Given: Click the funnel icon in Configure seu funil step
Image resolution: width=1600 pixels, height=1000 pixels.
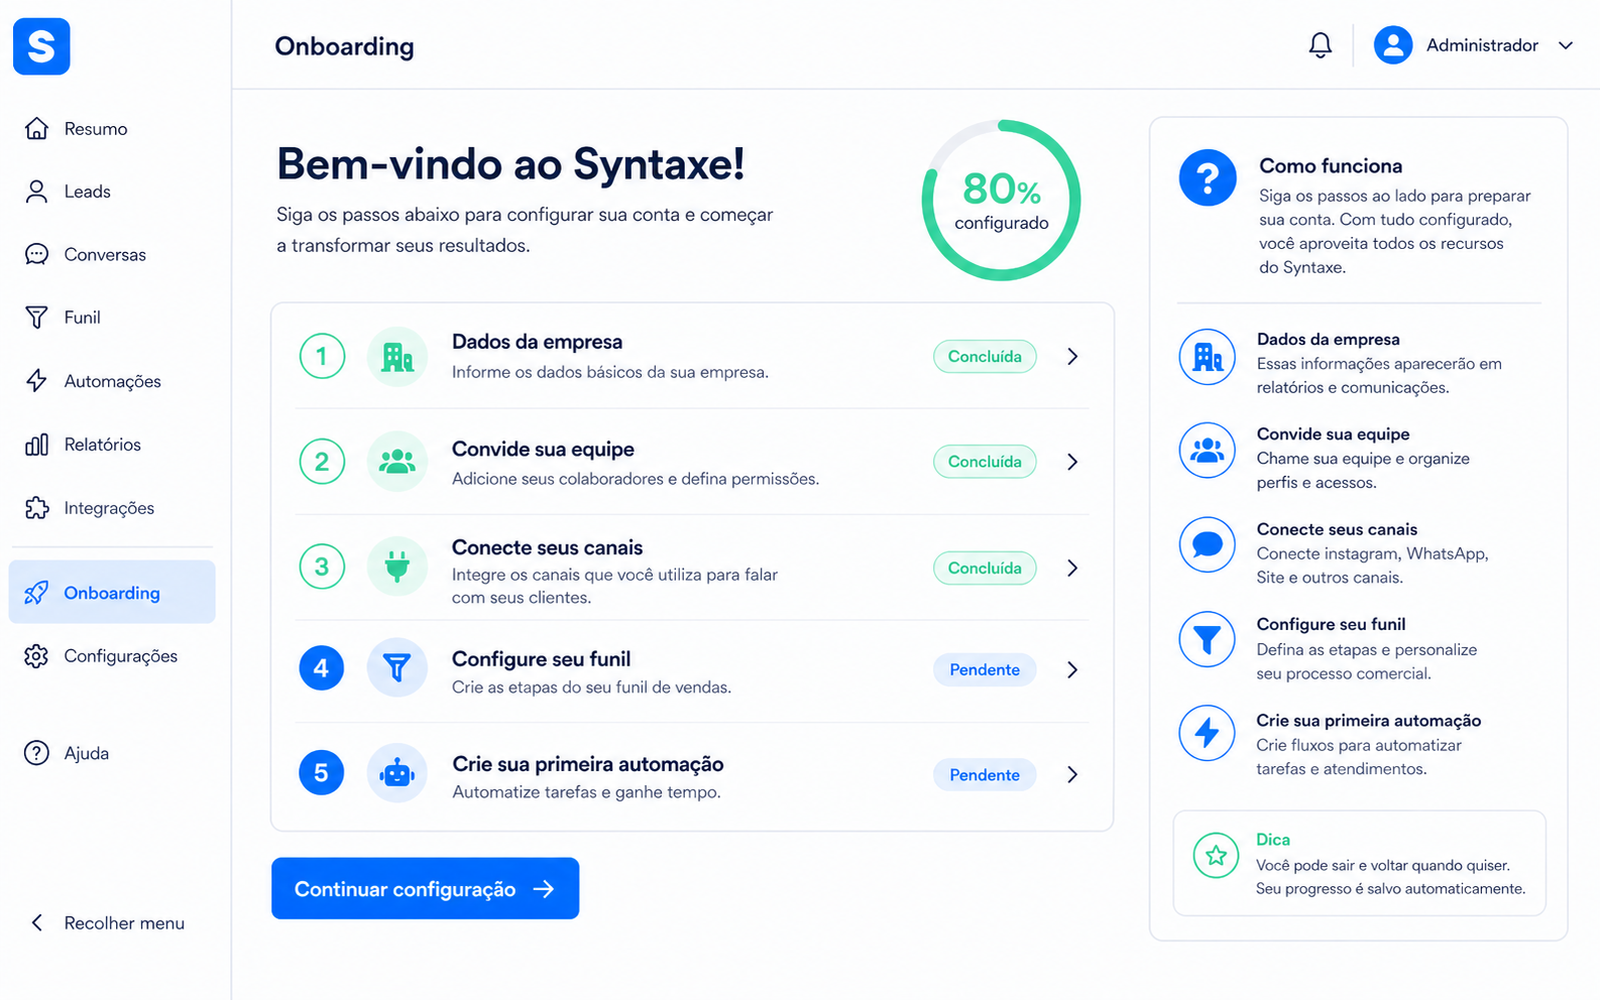Looking at the screenshot, I should (397, 668).
